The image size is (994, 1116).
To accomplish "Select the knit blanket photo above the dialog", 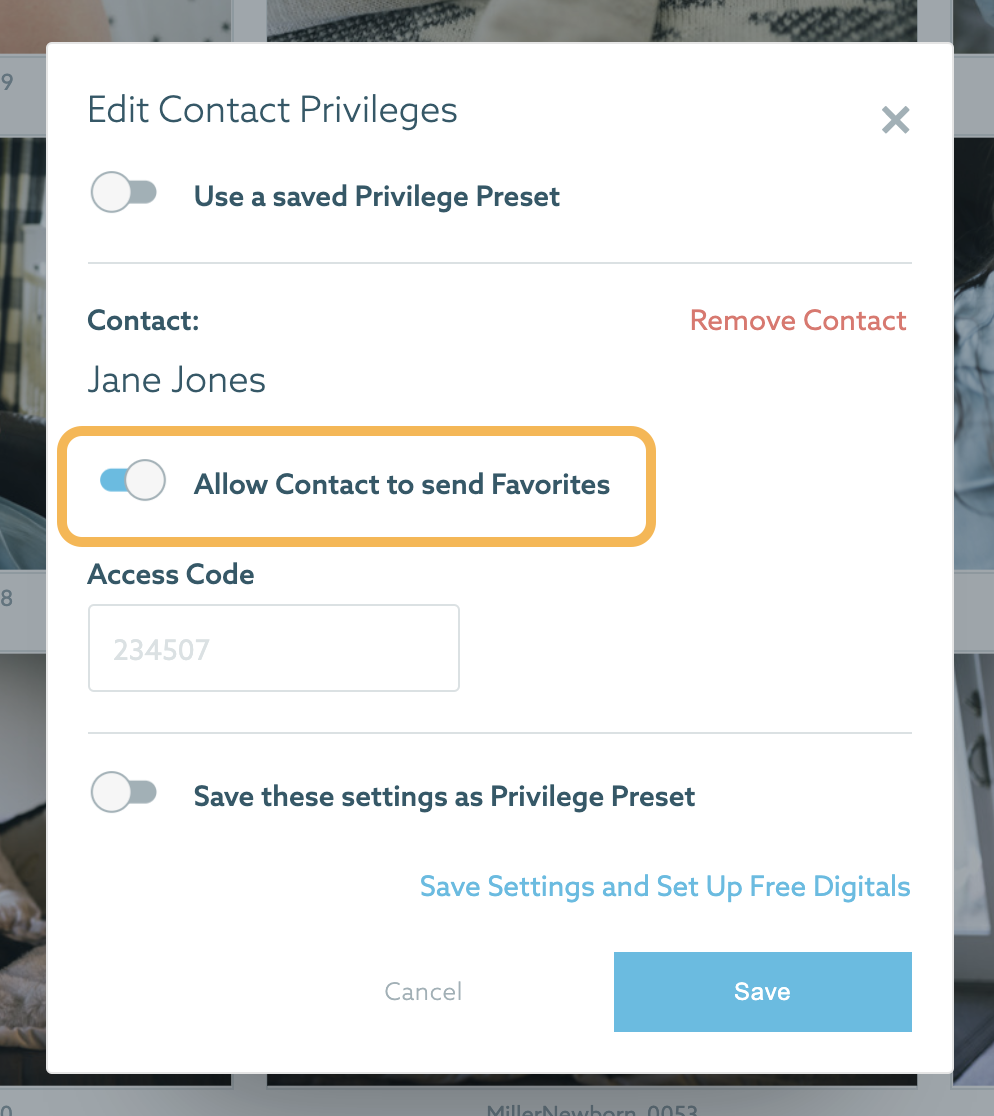I will pos(591,20).
